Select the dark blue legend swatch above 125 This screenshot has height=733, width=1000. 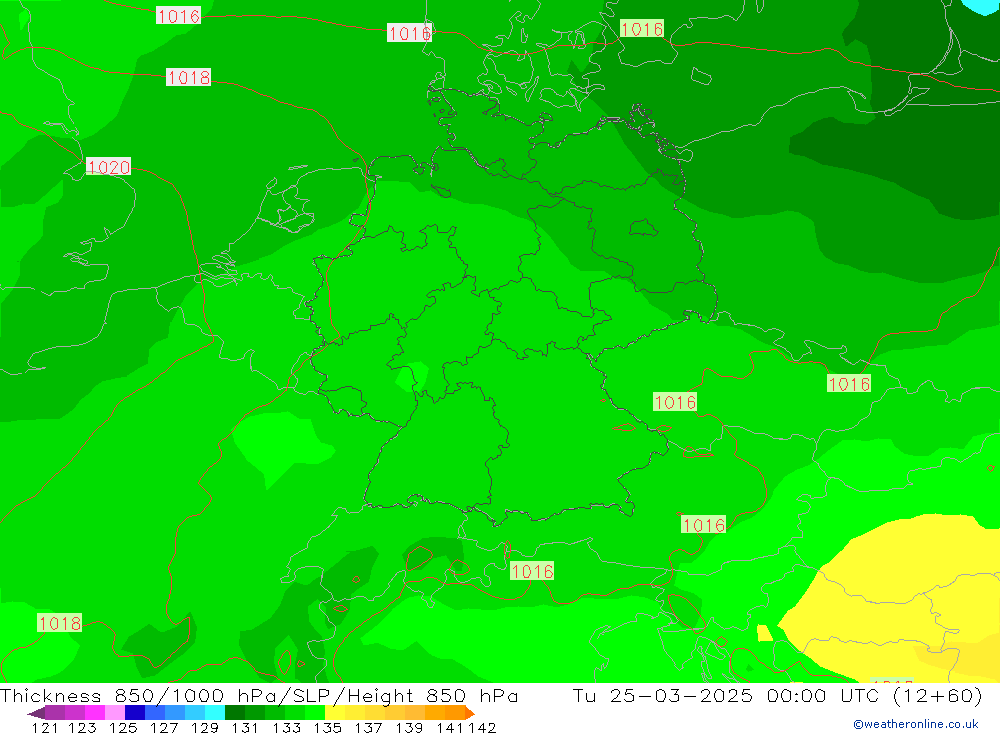point(135,713)
